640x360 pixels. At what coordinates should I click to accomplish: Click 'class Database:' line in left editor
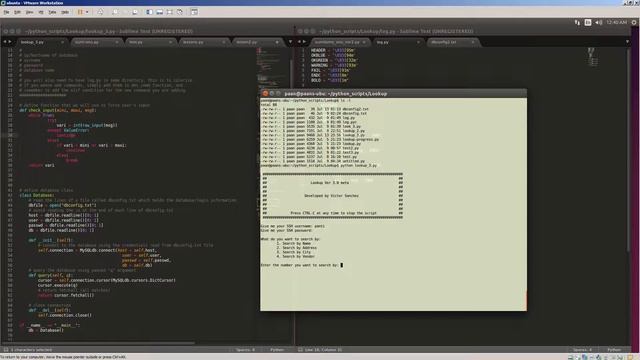[37, 195]
